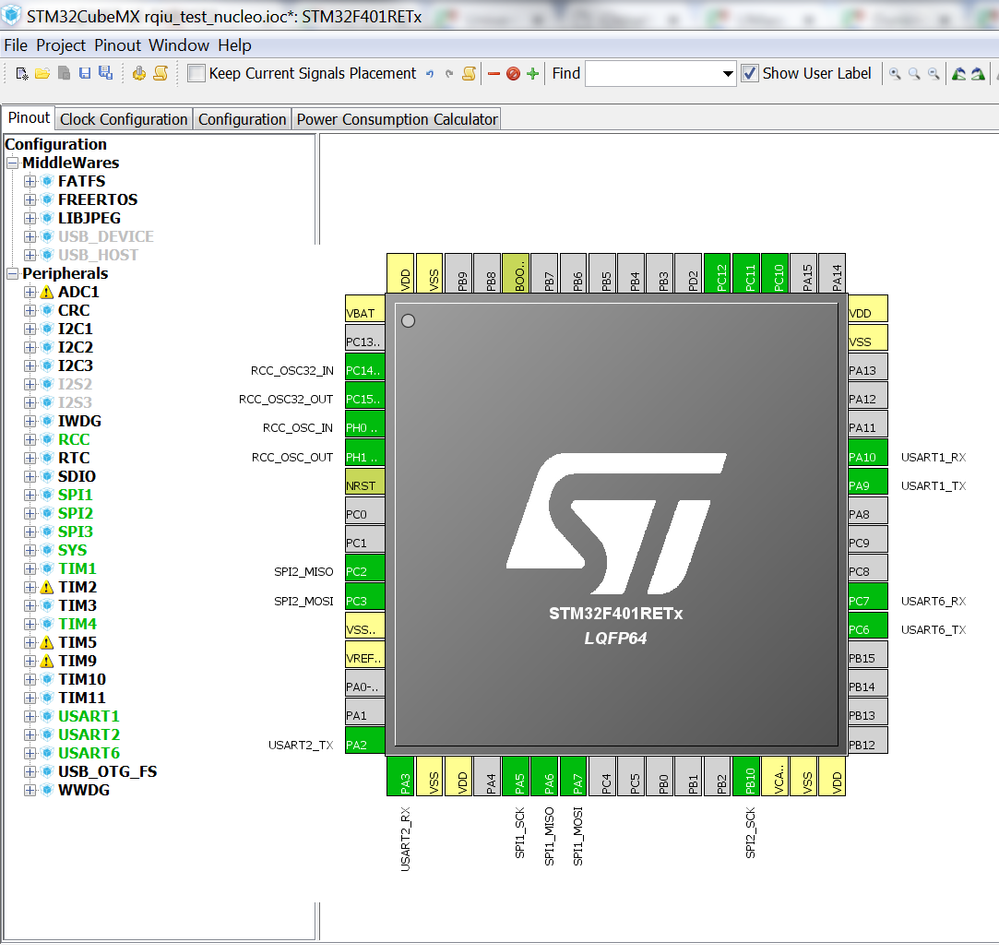Viewport: 999px width, 945px height.
Task: Open the Power Consumption Calculator tab
Action: (397, 120)
